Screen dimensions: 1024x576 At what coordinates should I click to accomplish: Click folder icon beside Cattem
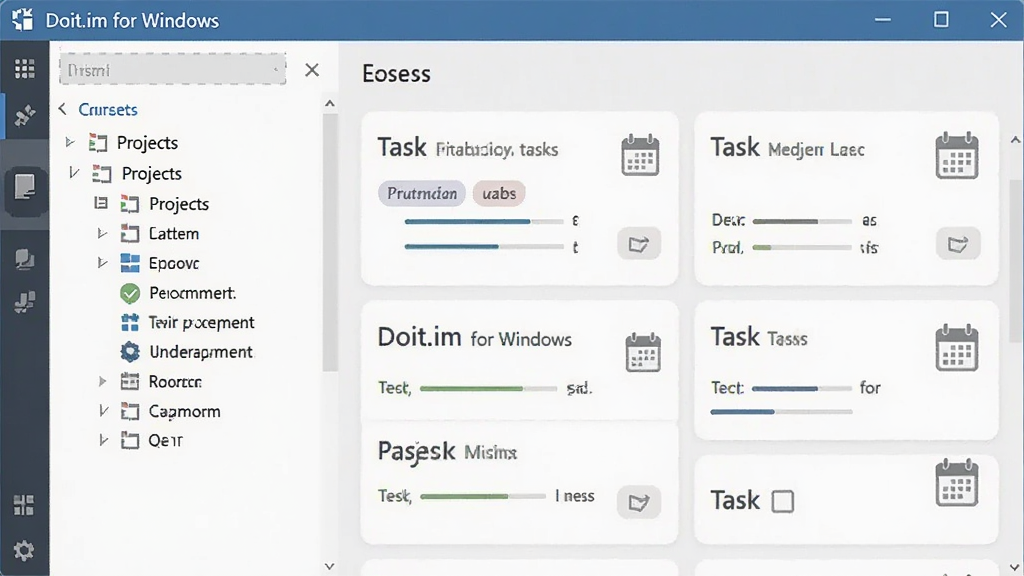coord(130,234)
